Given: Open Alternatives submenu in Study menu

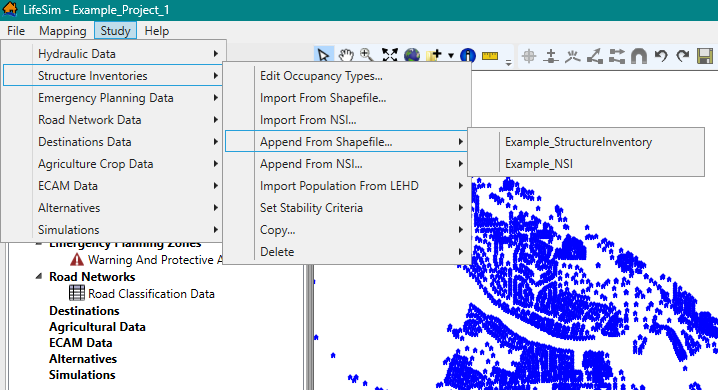Looking at the screenshot, I should 113,207.
